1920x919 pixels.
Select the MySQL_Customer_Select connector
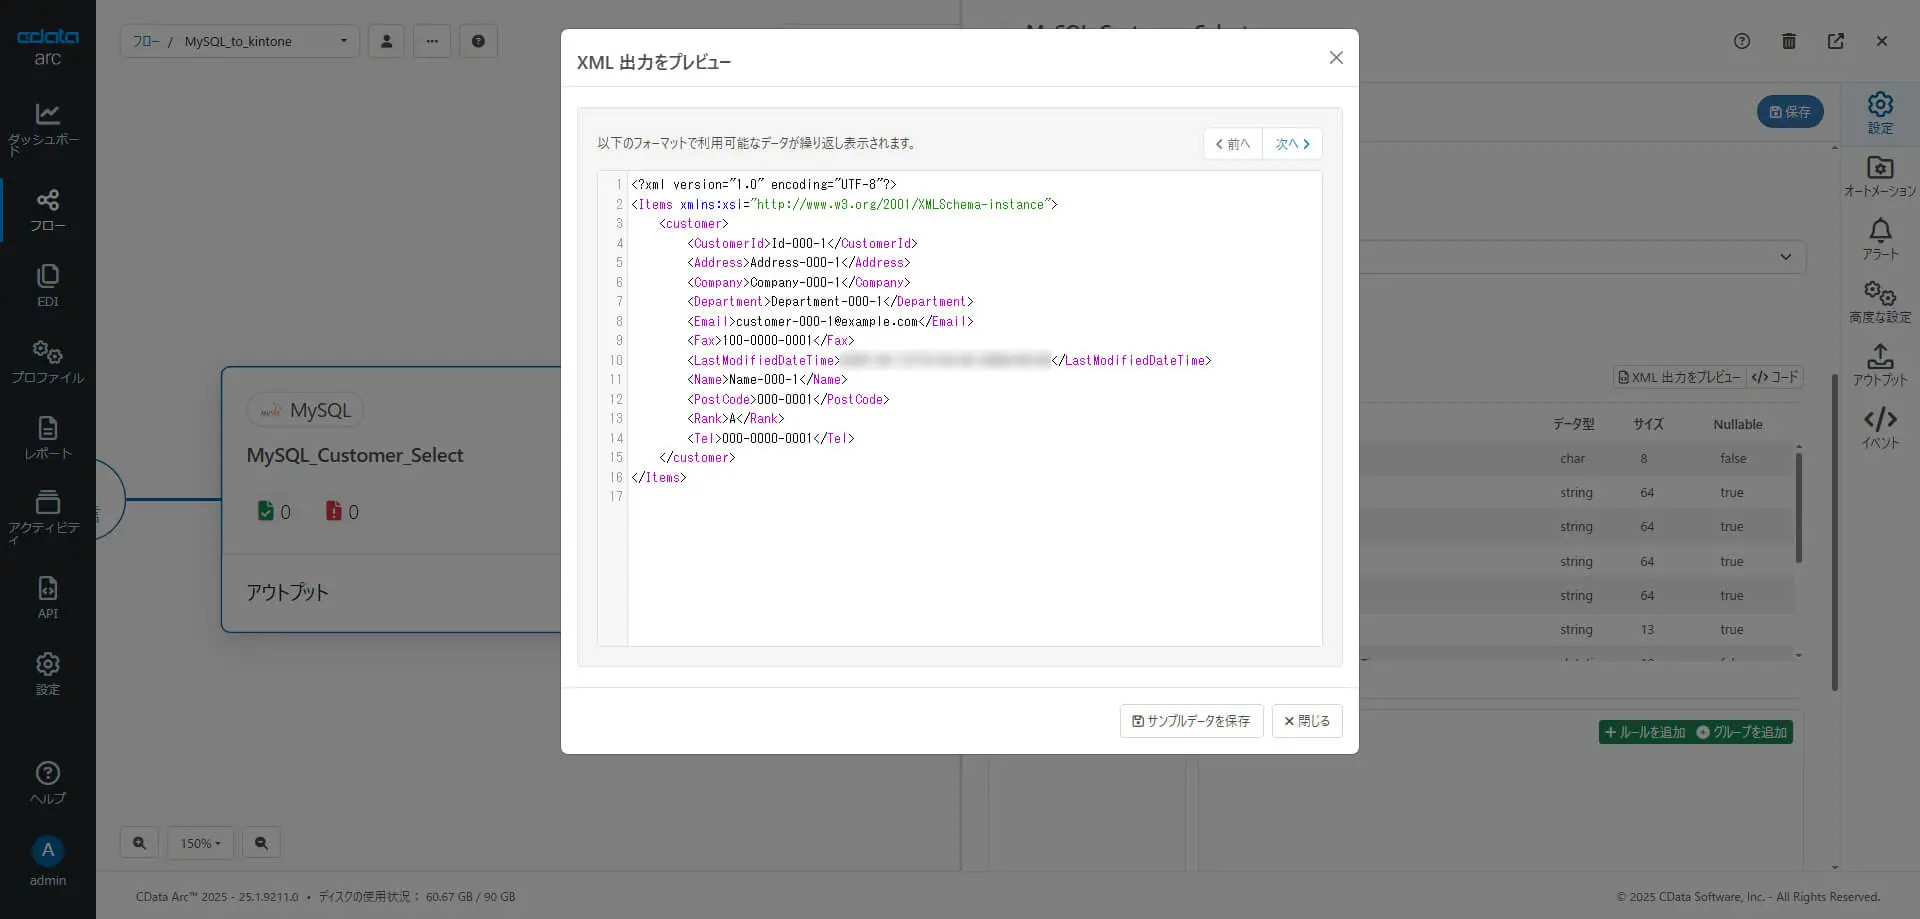point(355,455)
